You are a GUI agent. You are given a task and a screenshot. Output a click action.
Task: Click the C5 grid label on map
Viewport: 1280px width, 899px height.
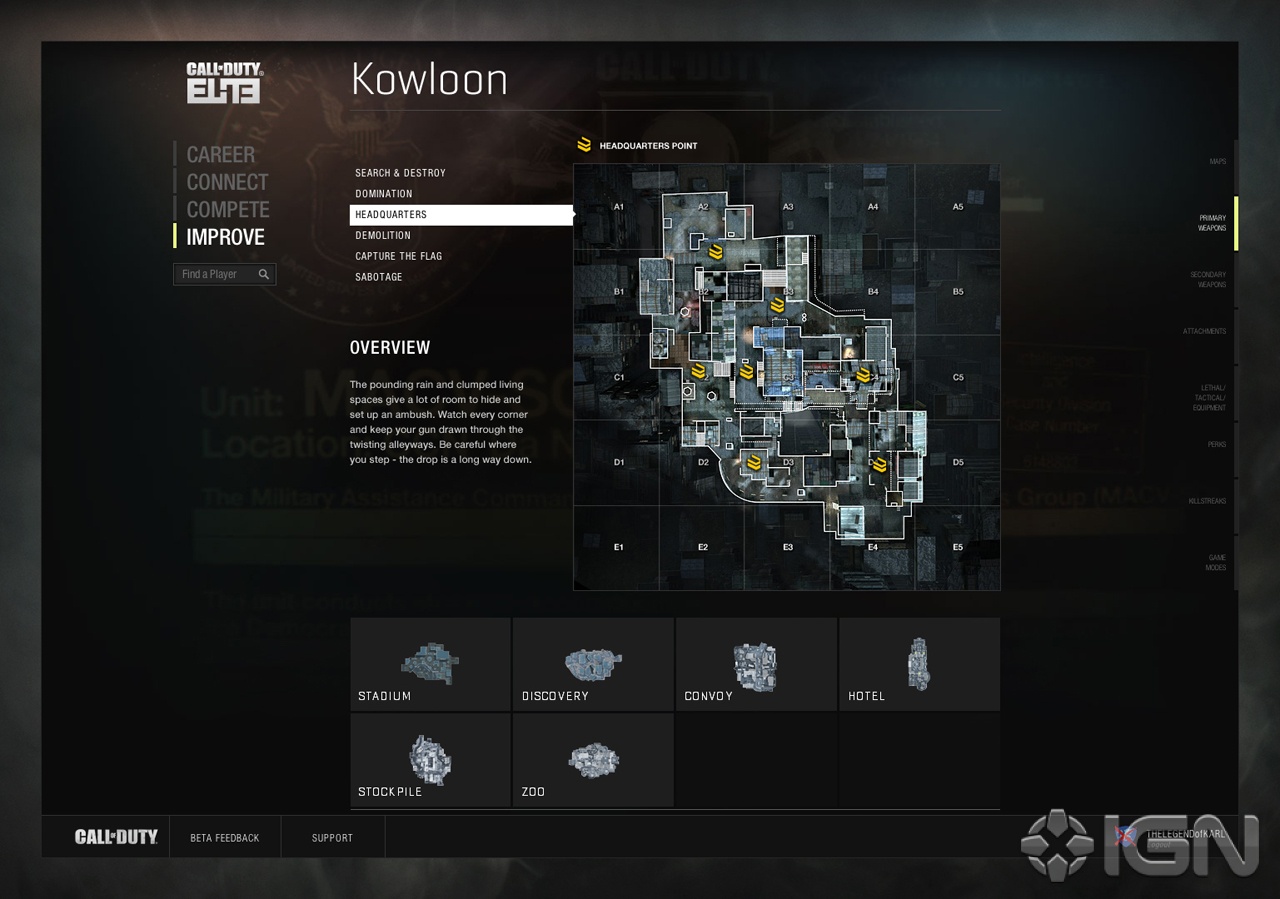tap(958, 377)
